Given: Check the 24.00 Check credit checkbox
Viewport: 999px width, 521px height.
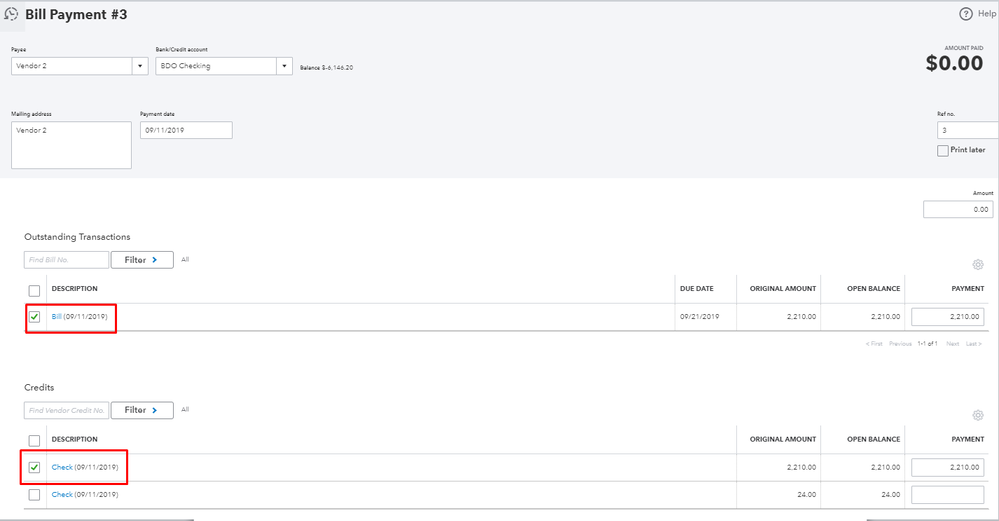Looking at the screenshot, I should pos(35,494).
